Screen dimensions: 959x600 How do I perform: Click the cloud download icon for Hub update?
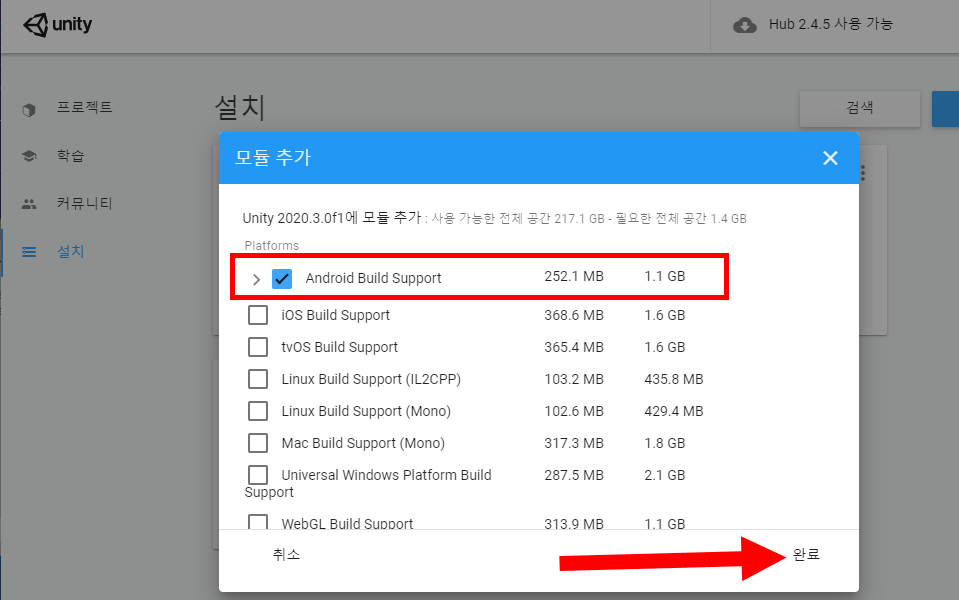click(x=744, y=25)
